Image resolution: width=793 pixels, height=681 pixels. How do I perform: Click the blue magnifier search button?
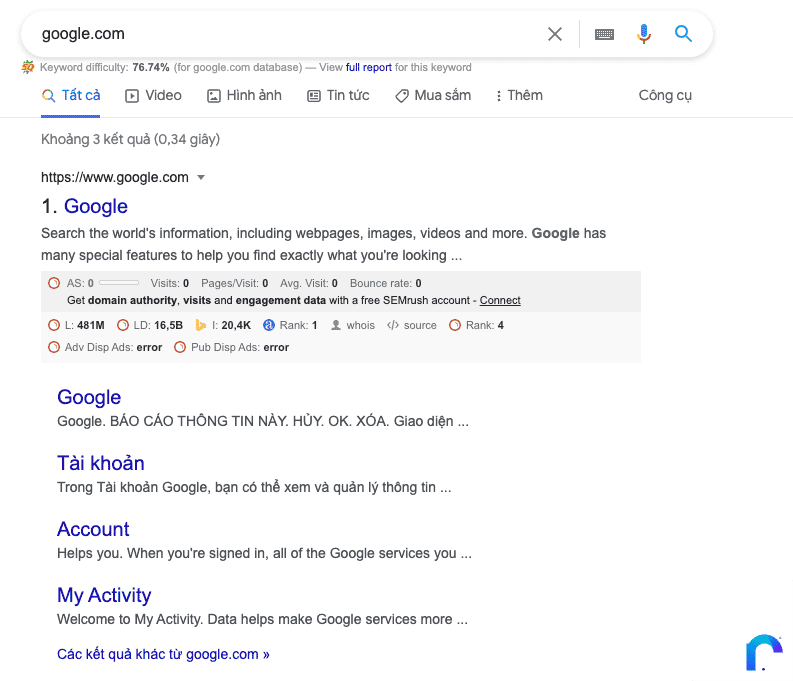pyautogui.click(x=683, y=34)
